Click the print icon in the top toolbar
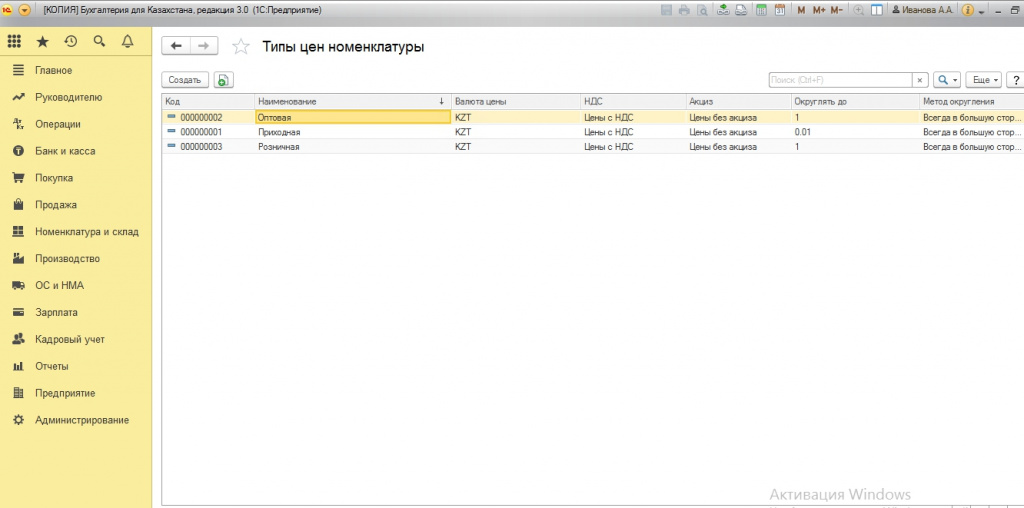Screen dimensions: 1024x508 click(x=684, y=10)
